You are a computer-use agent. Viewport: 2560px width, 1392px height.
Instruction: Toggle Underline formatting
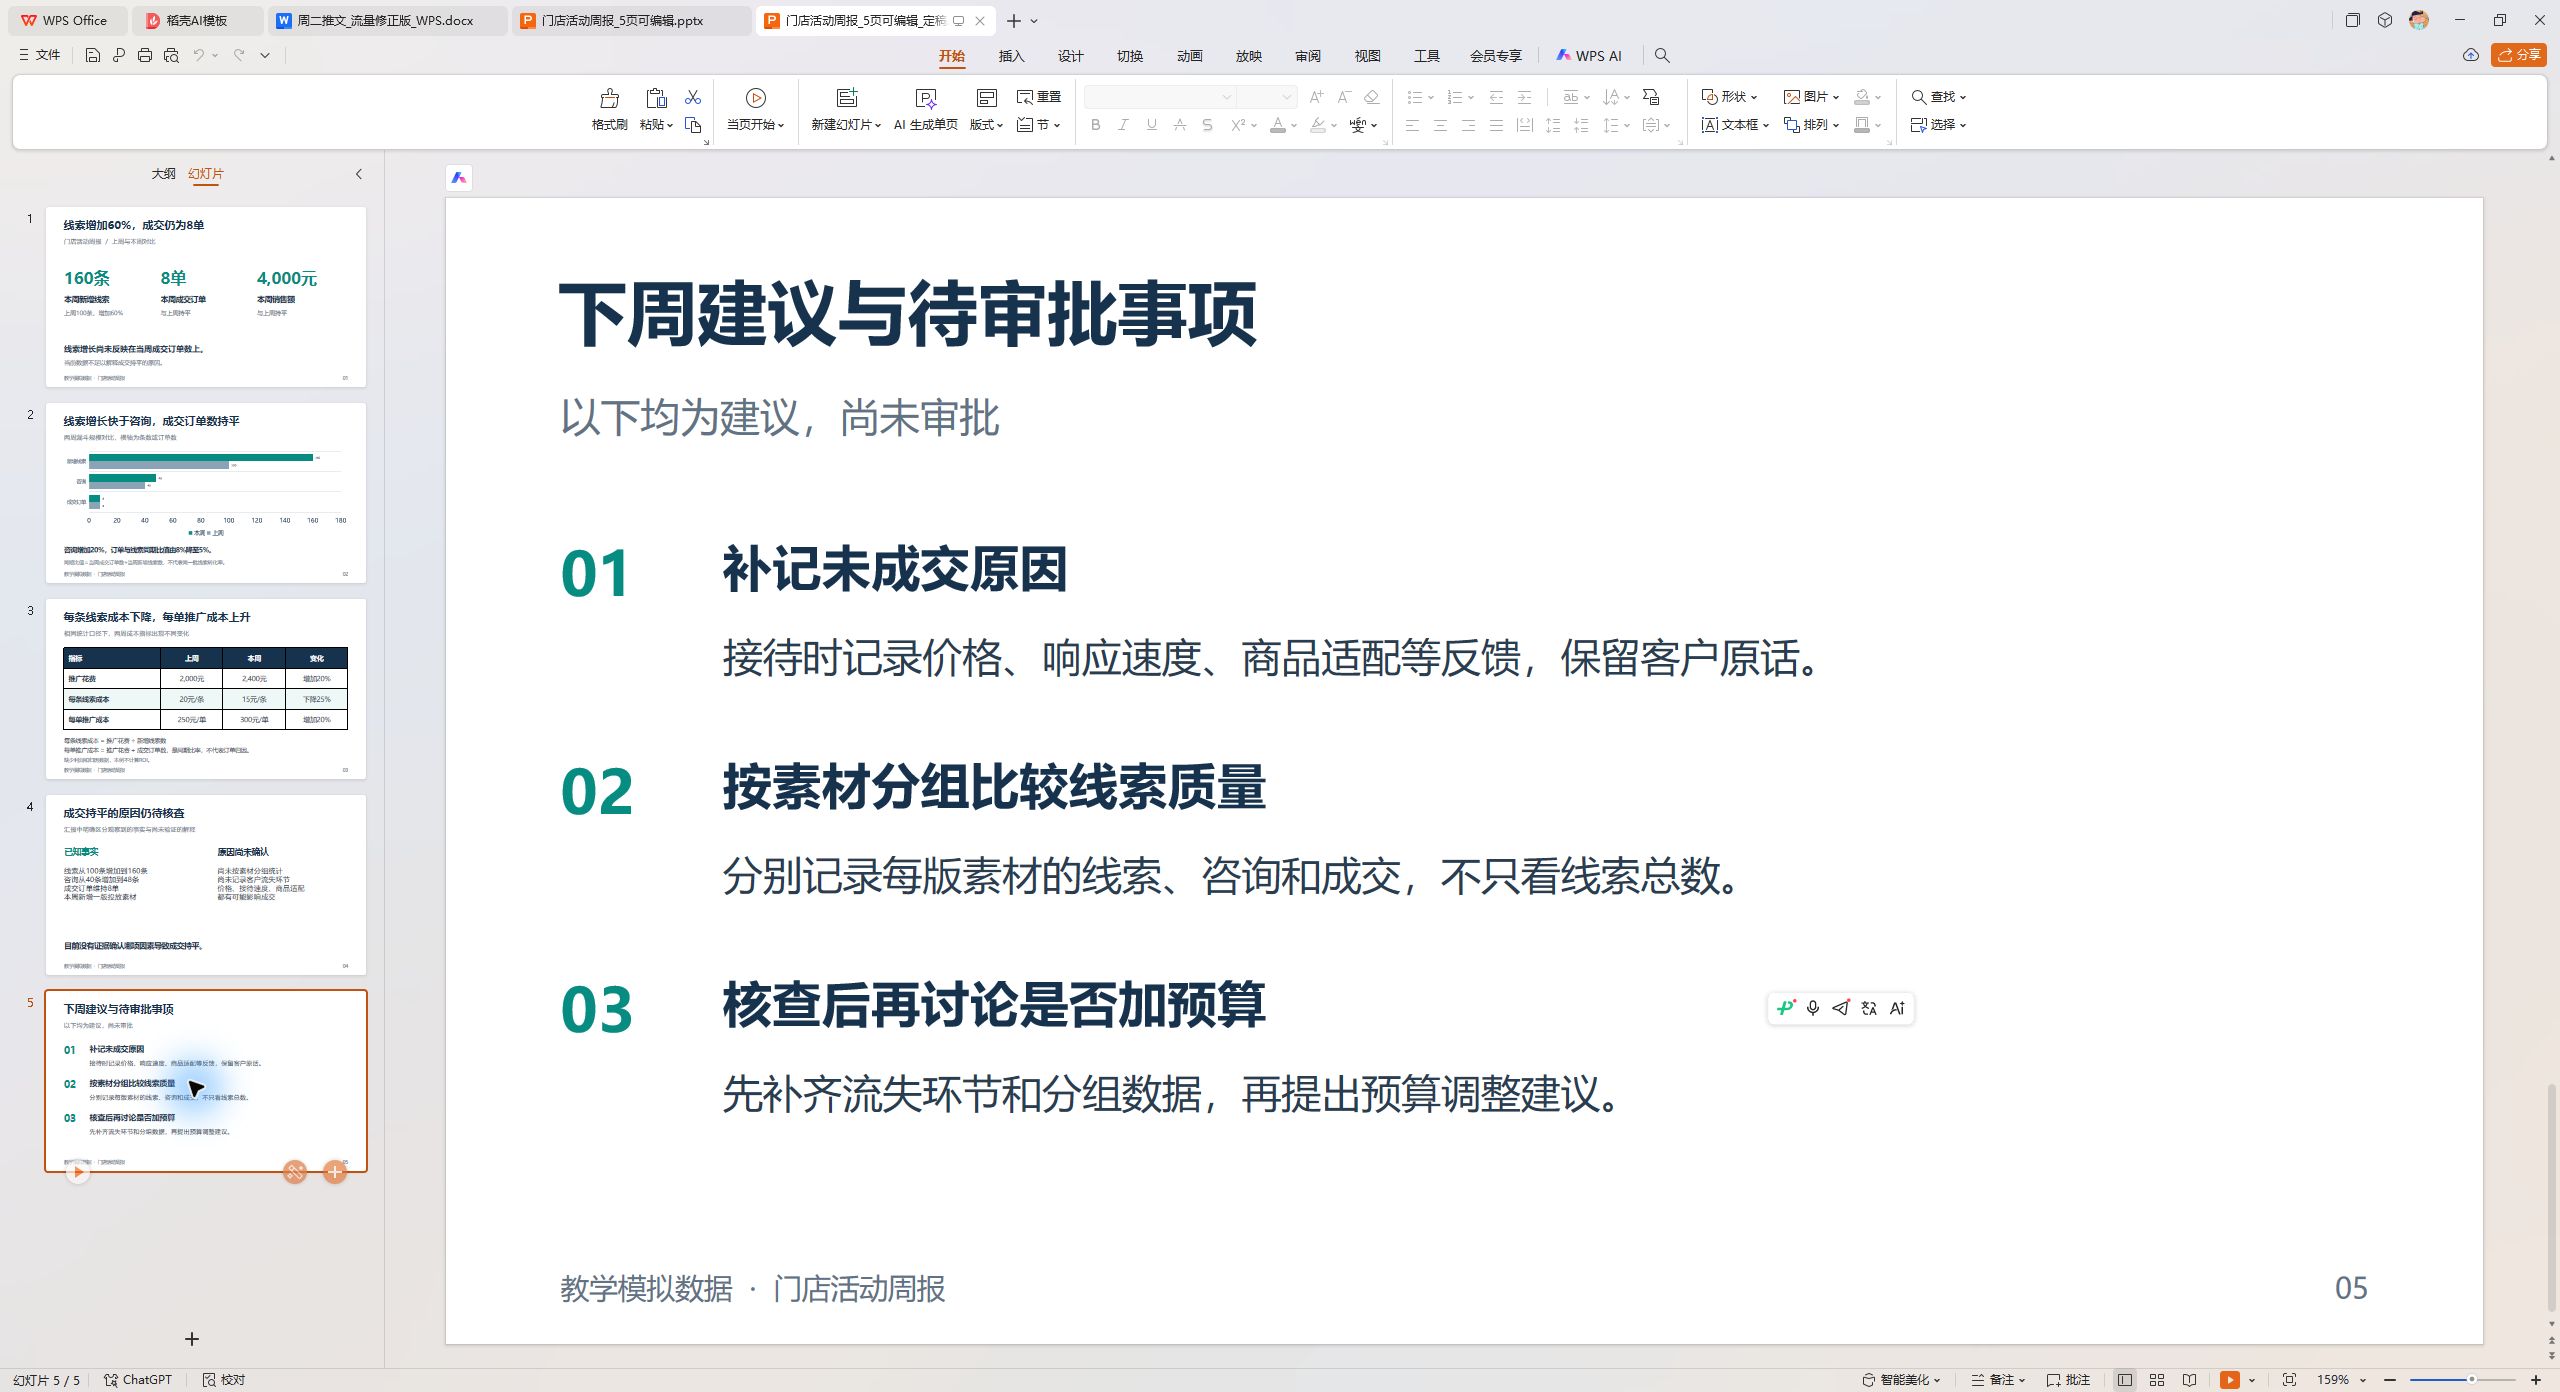tap(1152, 125)
